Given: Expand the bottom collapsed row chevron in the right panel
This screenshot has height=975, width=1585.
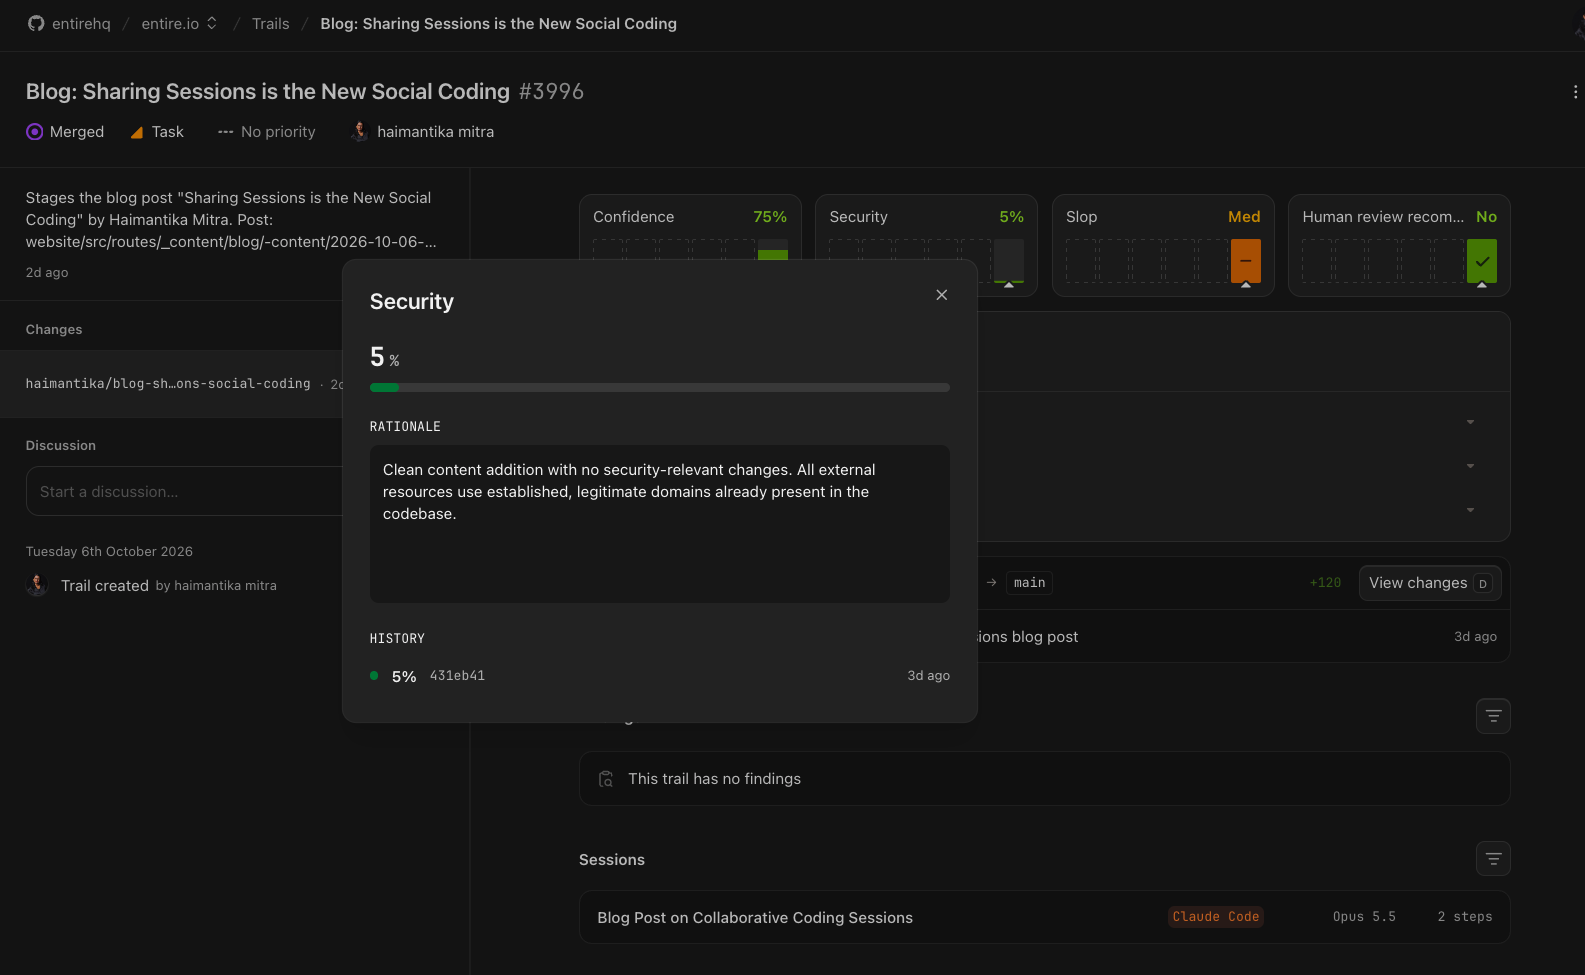Looking at the screenshot, I should [1470, 510].
